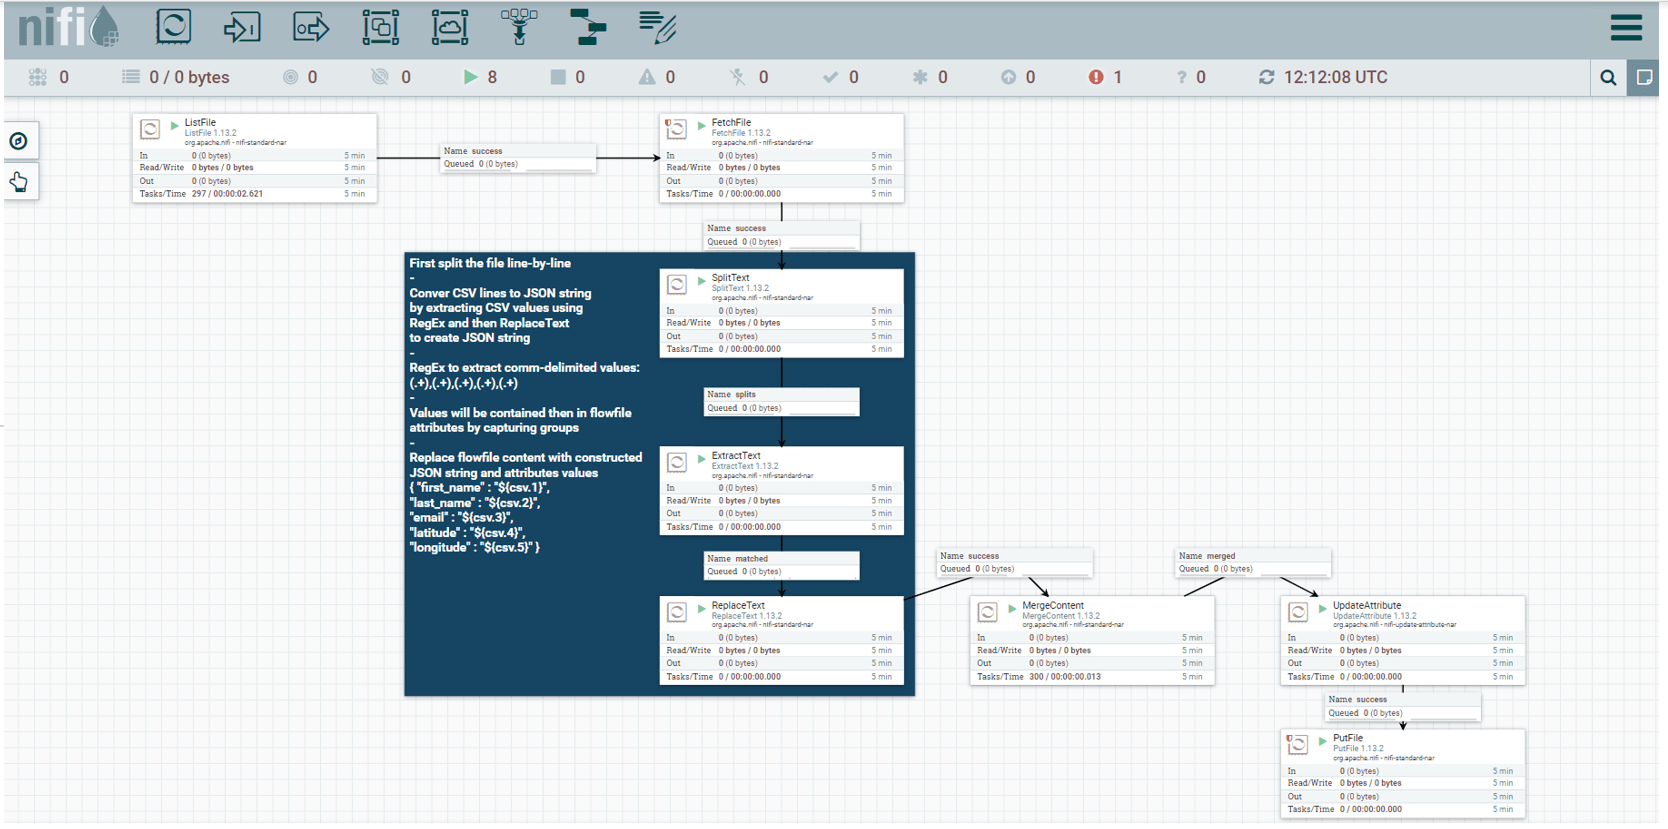Select the Output Port toolbar icon
The height and width of the screenshot is (829, 1668).
point(311,27)
